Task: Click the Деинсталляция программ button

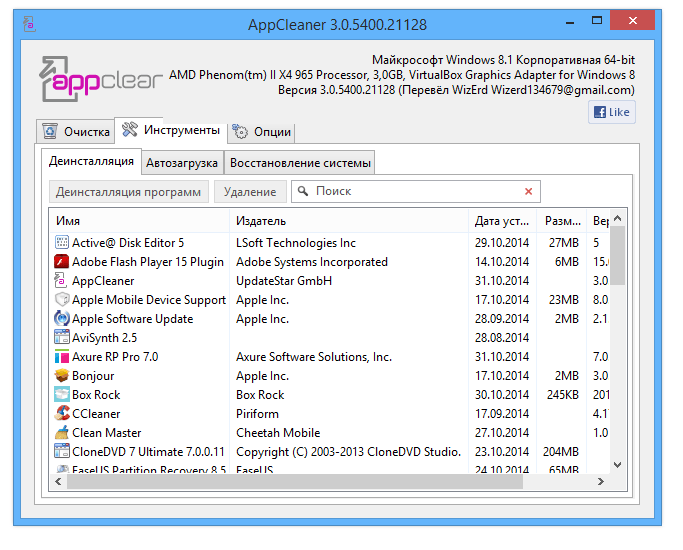Action: tap(128, 192)
